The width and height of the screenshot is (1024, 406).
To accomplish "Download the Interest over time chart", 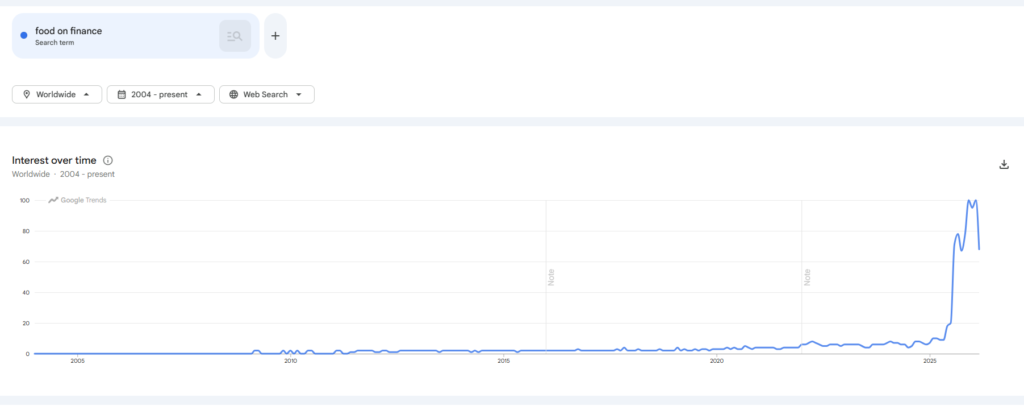I will tap(1003, 165).
